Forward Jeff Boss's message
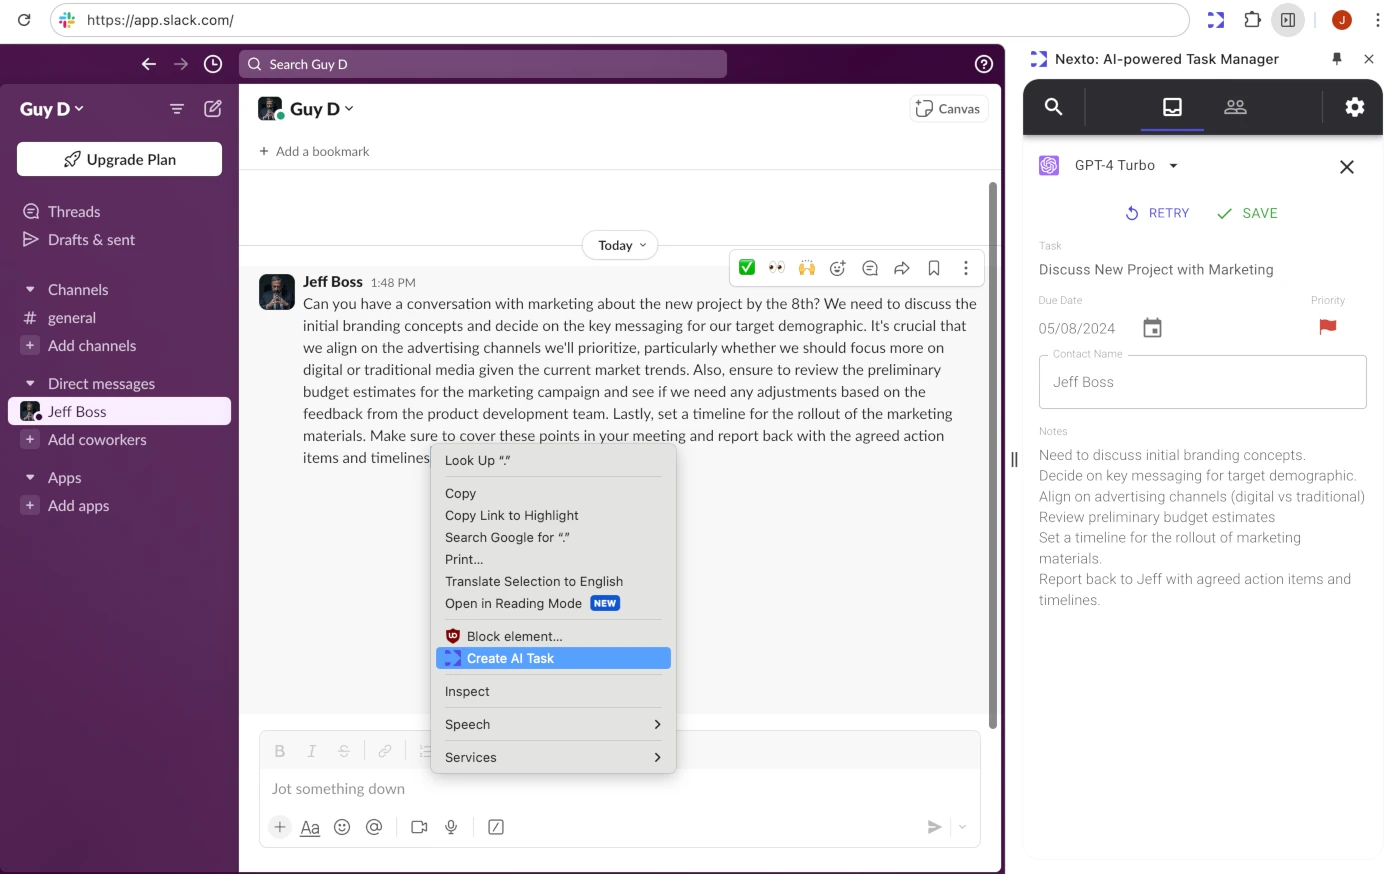The height and width of the screenshot is (874, 1396). [x=901, y=267]
